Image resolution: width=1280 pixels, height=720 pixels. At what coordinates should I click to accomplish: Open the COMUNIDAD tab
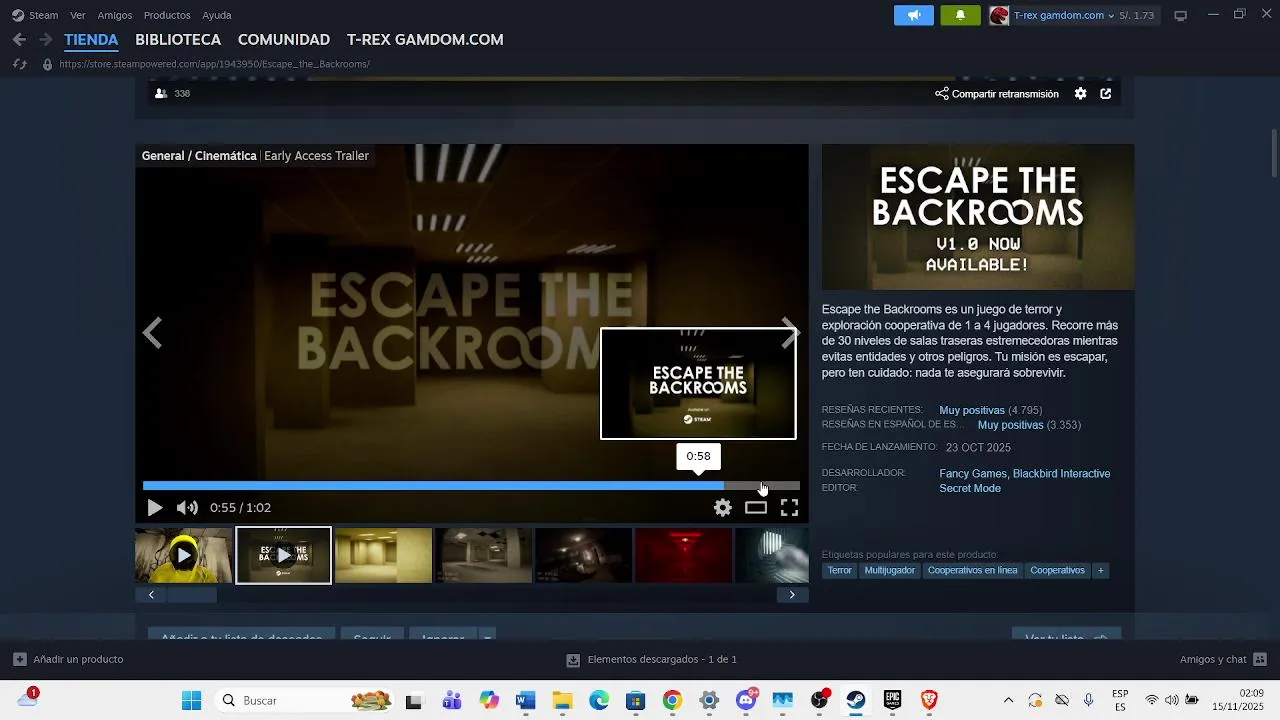(x=284, y=40)
